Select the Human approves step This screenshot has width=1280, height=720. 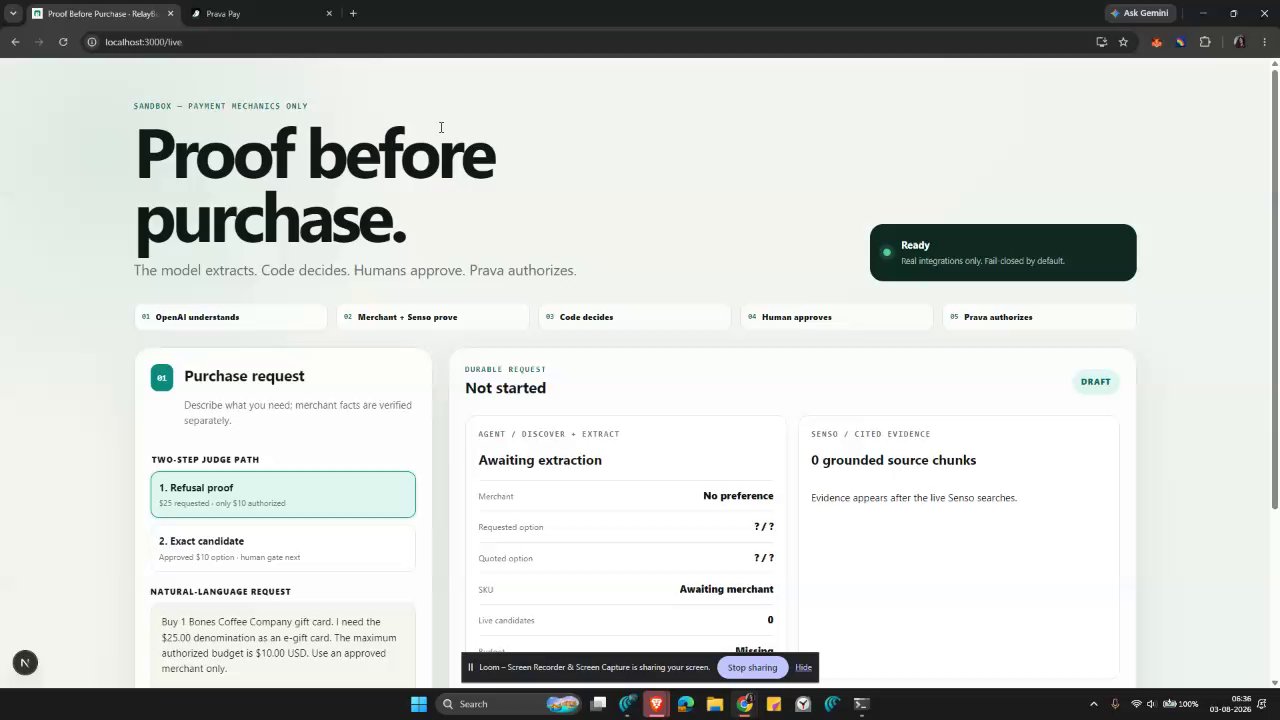pos(837,317)
